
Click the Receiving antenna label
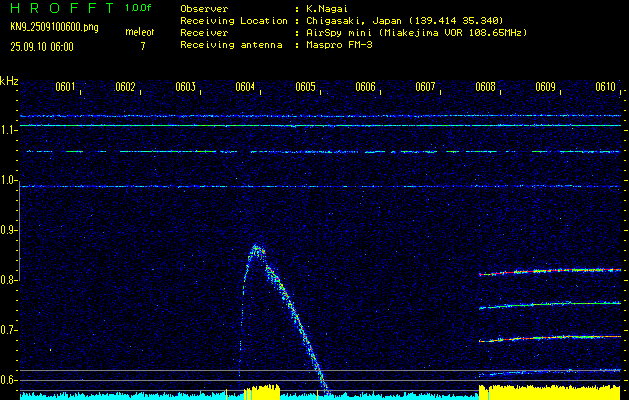(231, 45)
